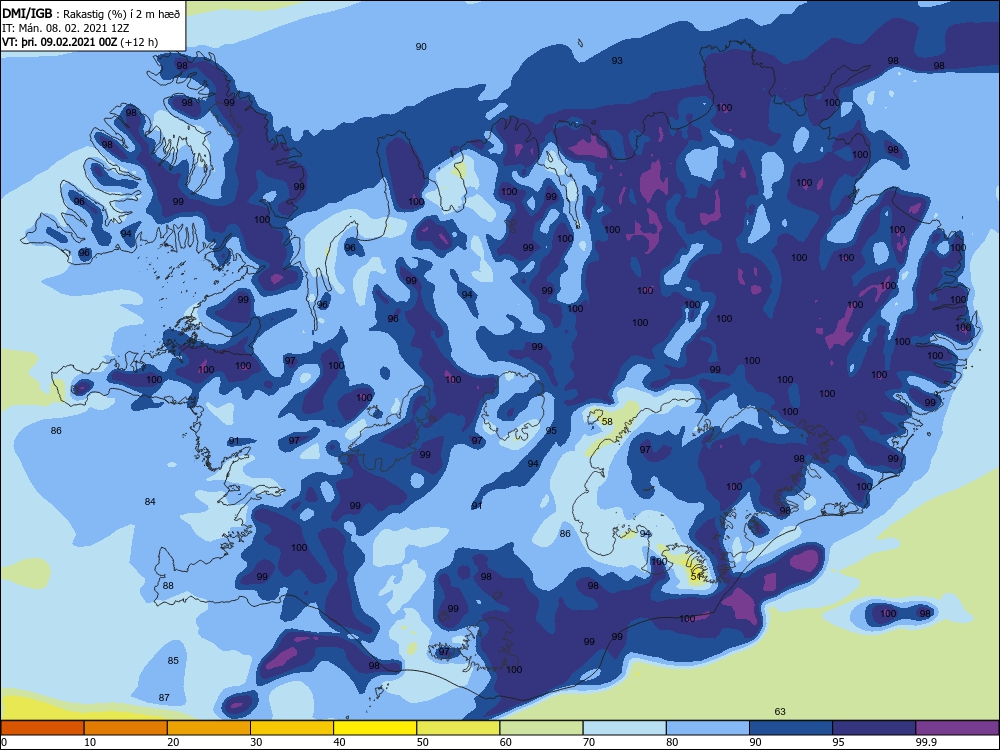Choose the pale yellow 50–60 legend swatch

click(x=458, y=728)
